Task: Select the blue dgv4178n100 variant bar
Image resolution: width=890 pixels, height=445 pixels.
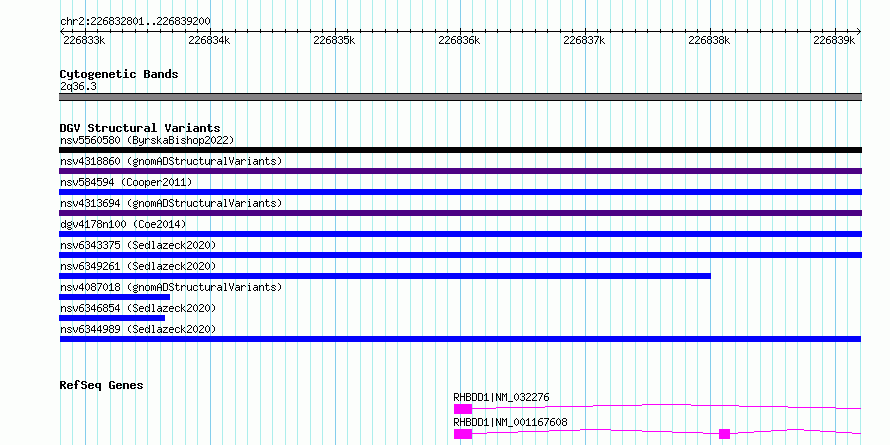Action: pos(460,234)
